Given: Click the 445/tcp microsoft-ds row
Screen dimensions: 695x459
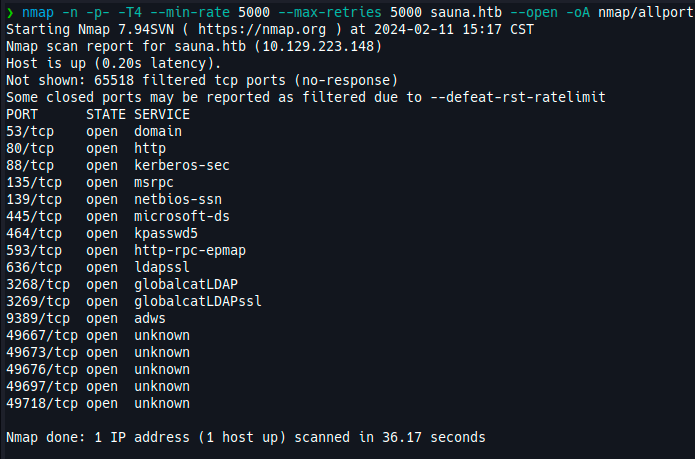Looking at the screenshot, I should point(118,216).
